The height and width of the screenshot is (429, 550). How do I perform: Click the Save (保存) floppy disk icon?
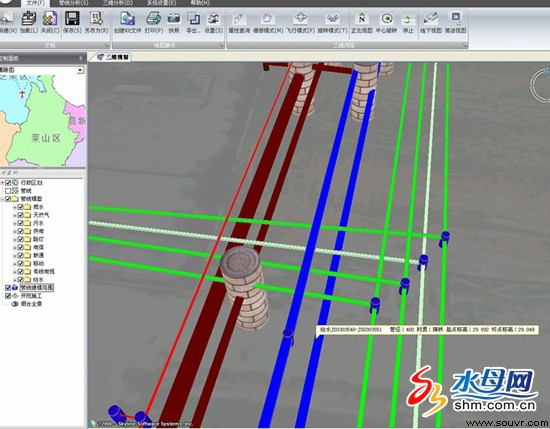tap(72, 18)
